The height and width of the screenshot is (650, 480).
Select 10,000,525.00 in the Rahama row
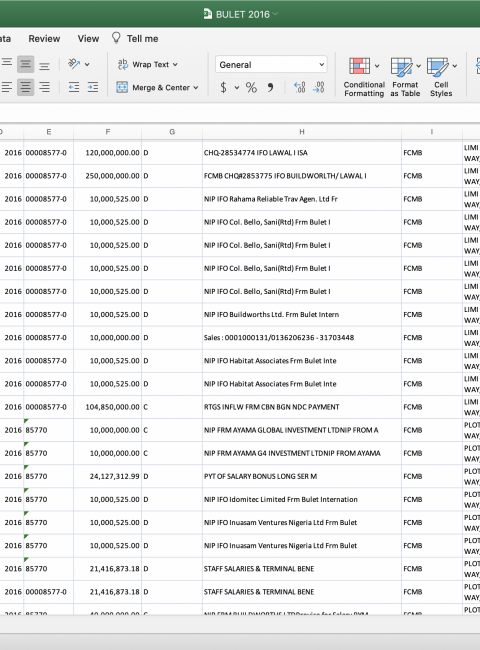[x=107, y=199]
